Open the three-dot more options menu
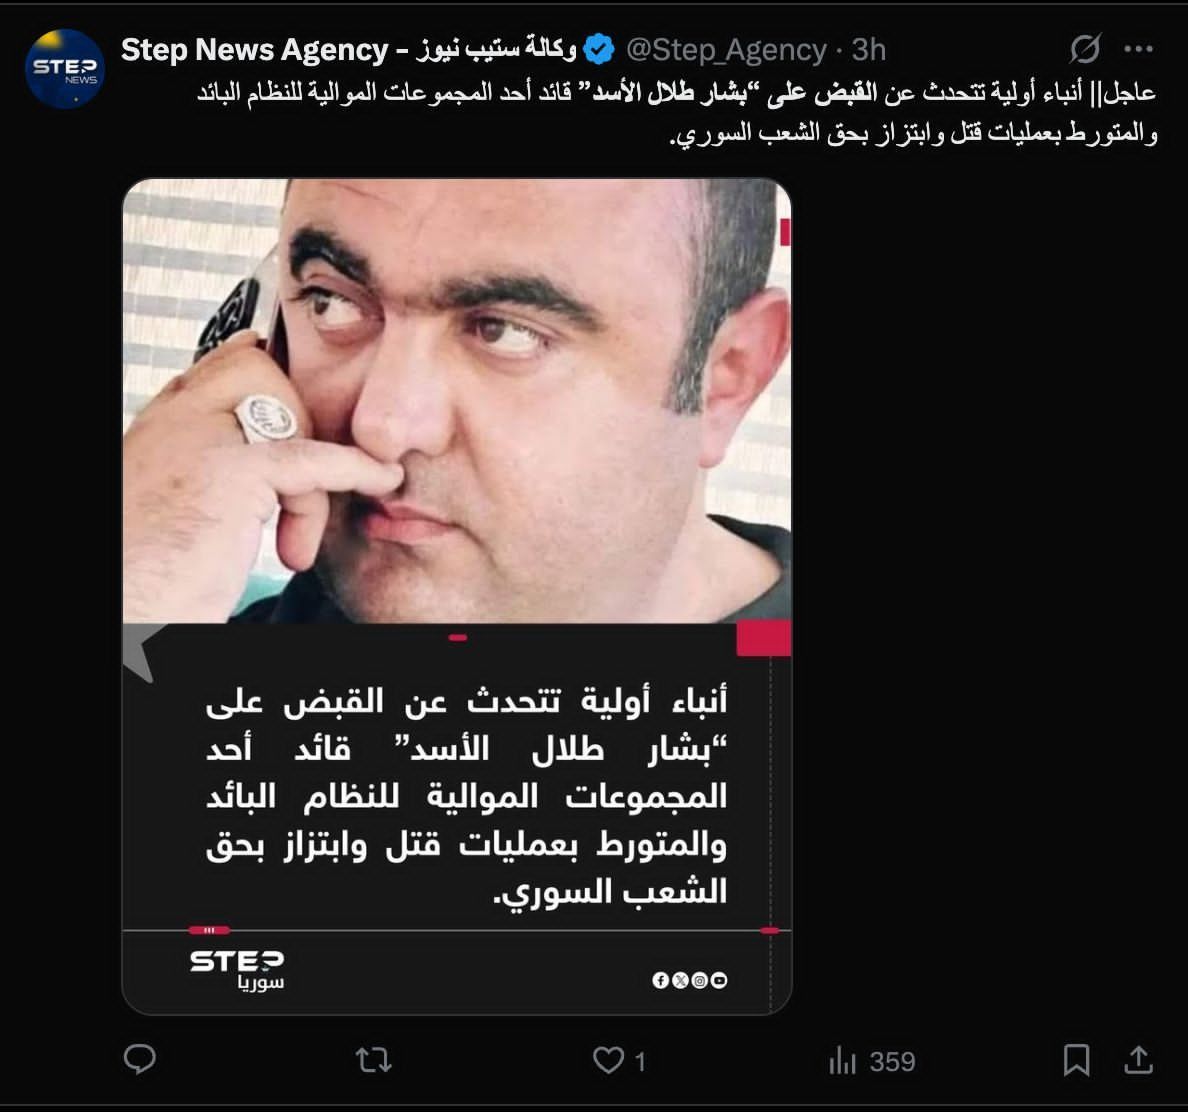The height and width of the screenshot is (1112, 1188). pyautogui.click(x=1138, y=49)
